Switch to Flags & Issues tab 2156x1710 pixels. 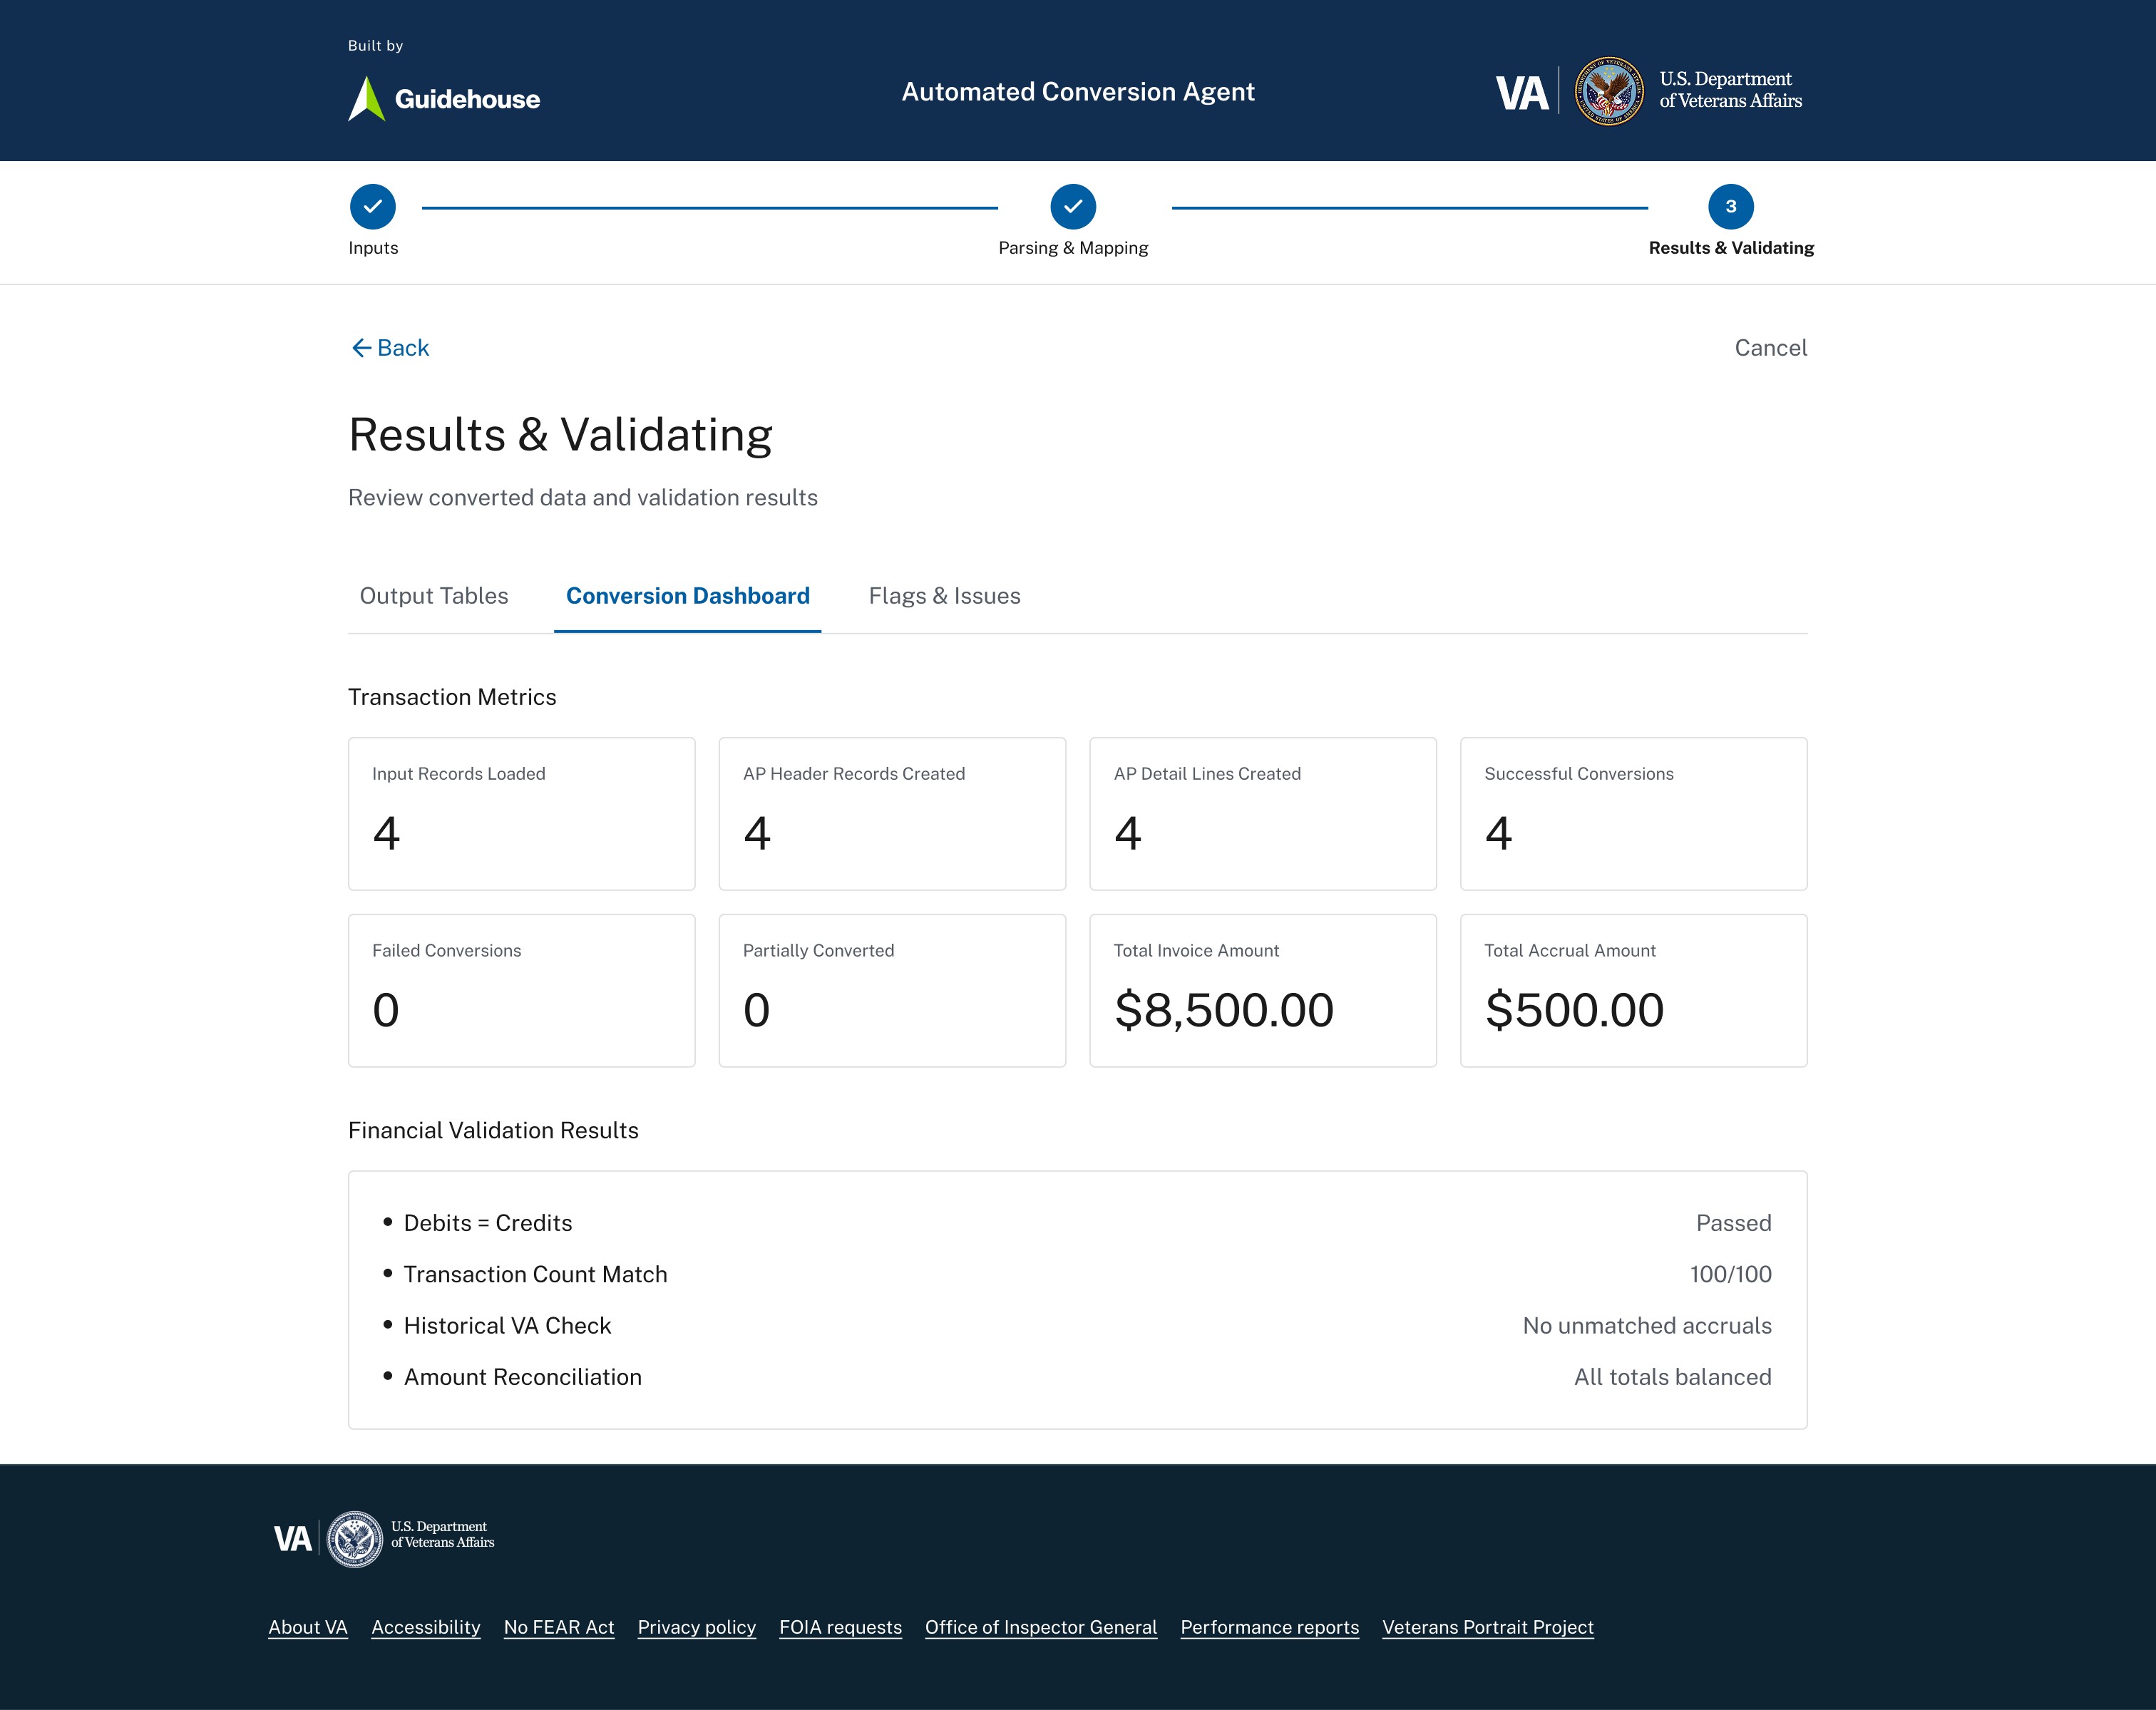944,596
